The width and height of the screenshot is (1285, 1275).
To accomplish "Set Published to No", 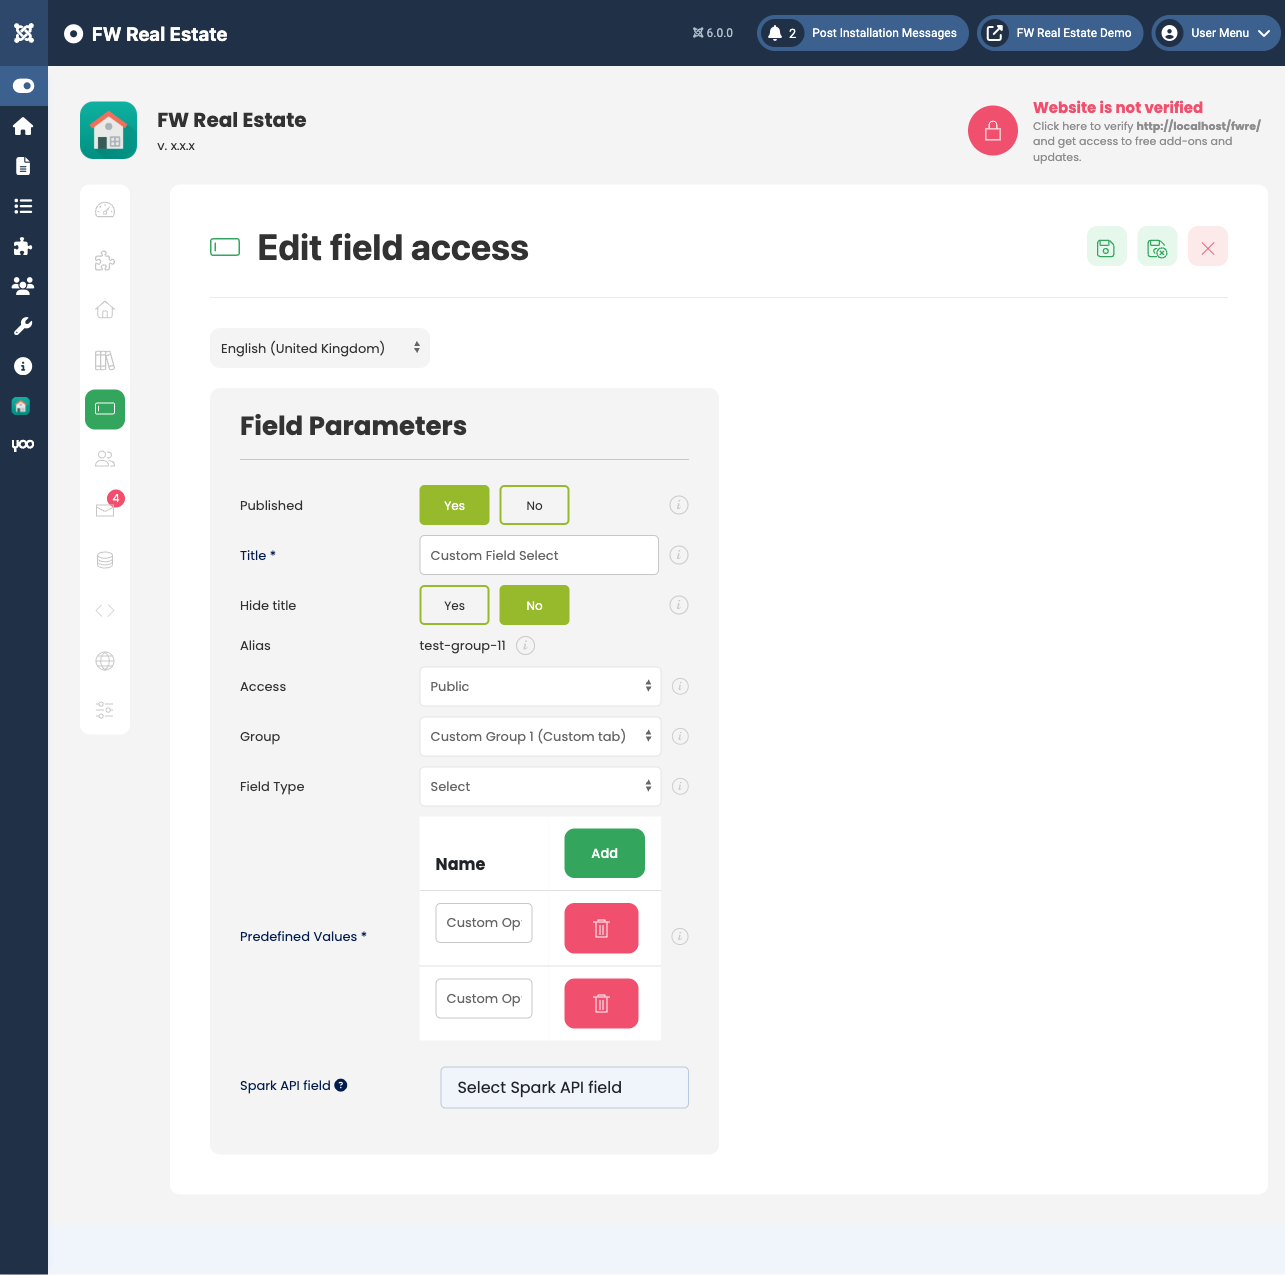I will 534,505.
